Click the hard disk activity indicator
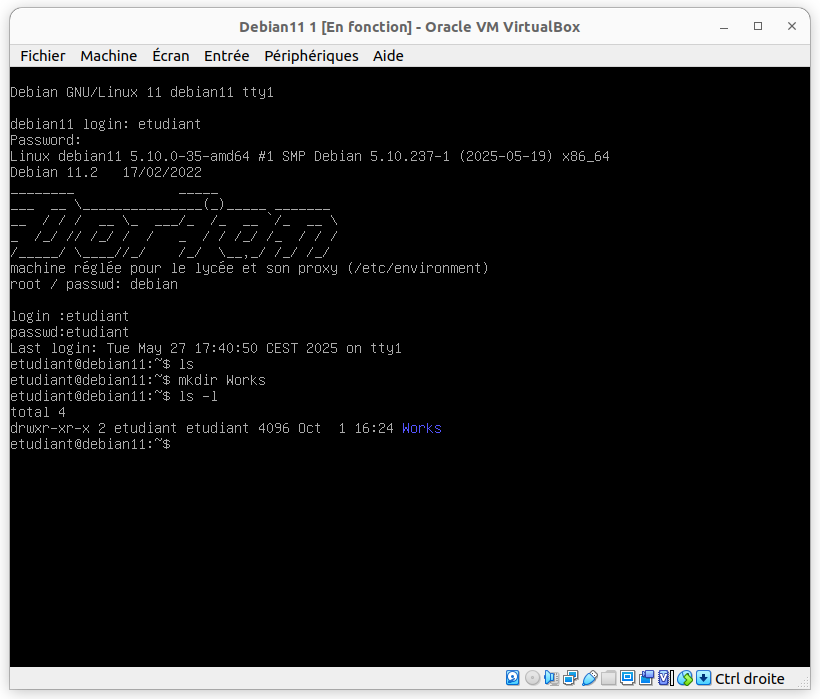The width and height of the screenshot is (820, 699). click(x=513, y=678)
